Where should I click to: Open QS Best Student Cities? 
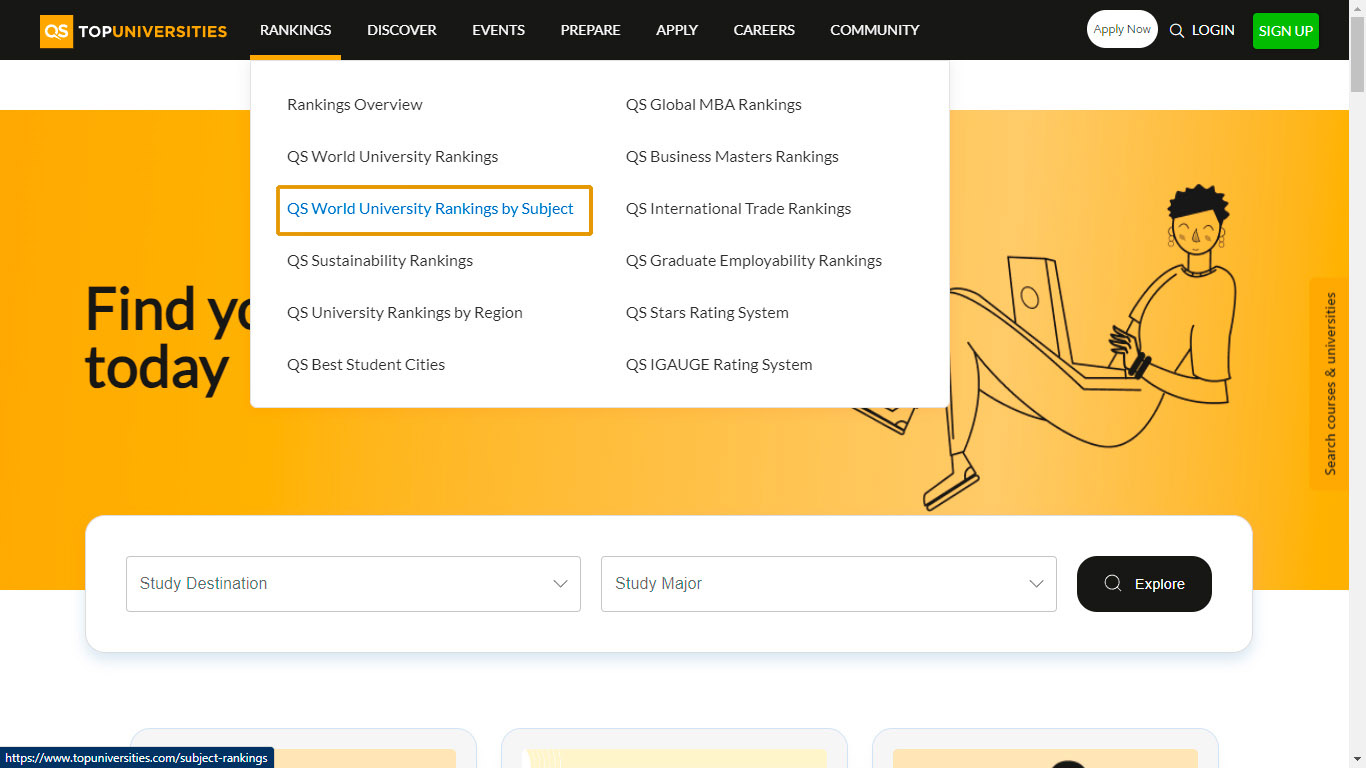click(366, 365)
